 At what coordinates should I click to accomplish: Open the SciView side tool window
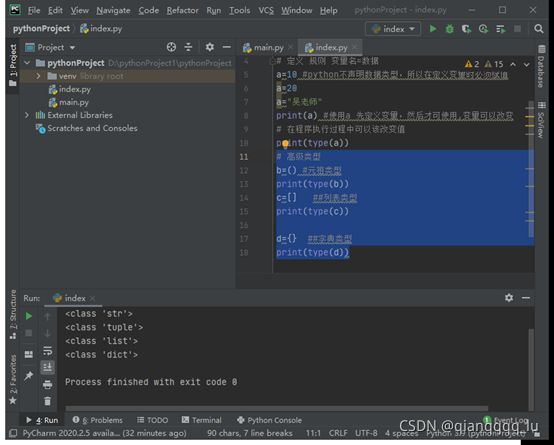click(541, 119)
